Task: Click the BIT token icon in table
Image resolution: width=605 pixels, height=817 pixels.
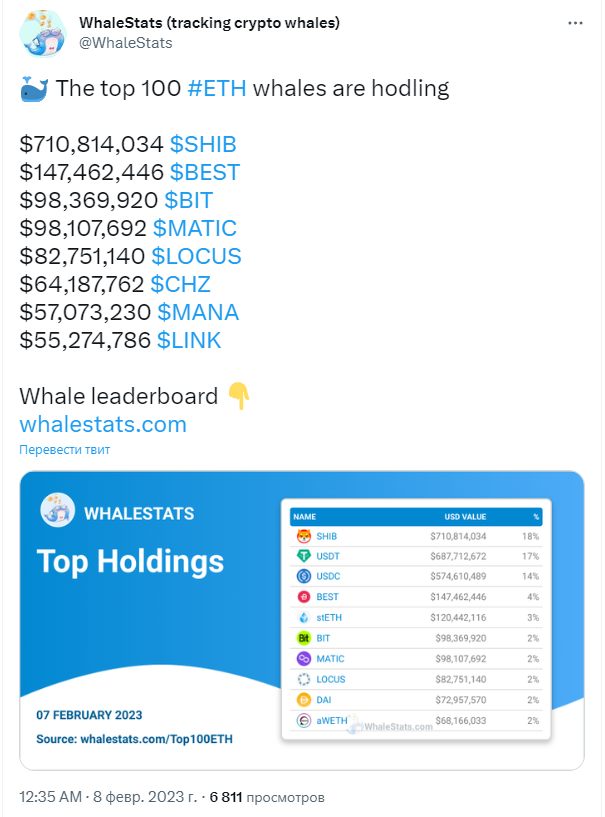Action: click(304, 638)
